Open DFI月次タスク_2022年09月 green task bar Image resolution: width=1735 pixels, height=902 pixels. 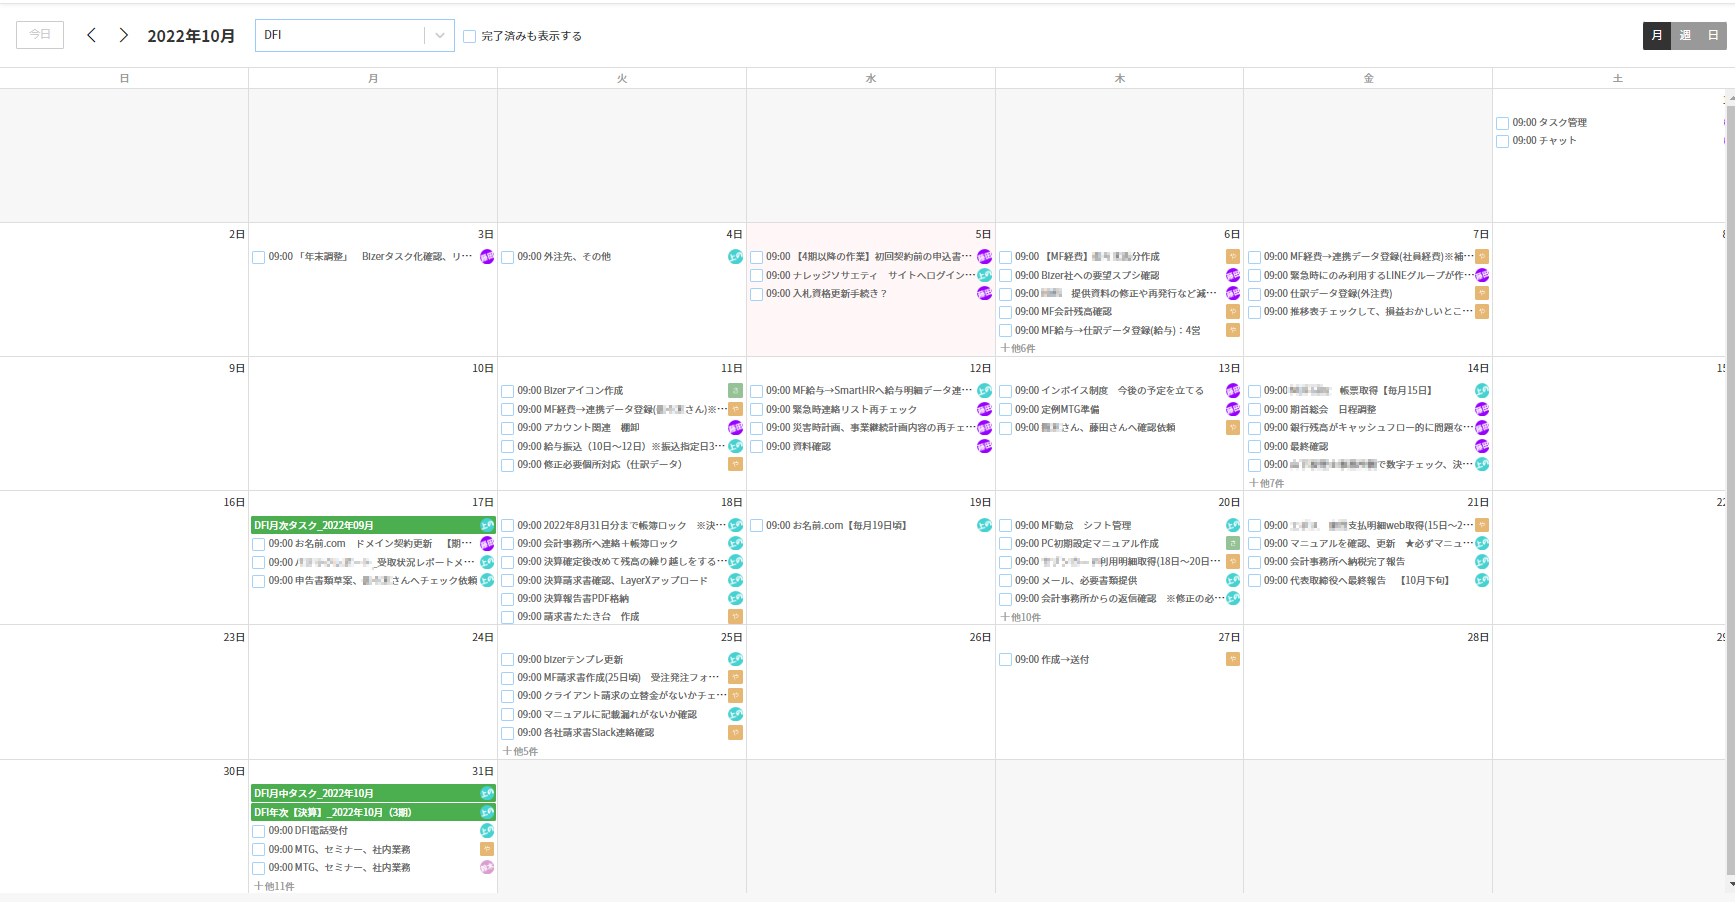(365, 525)
